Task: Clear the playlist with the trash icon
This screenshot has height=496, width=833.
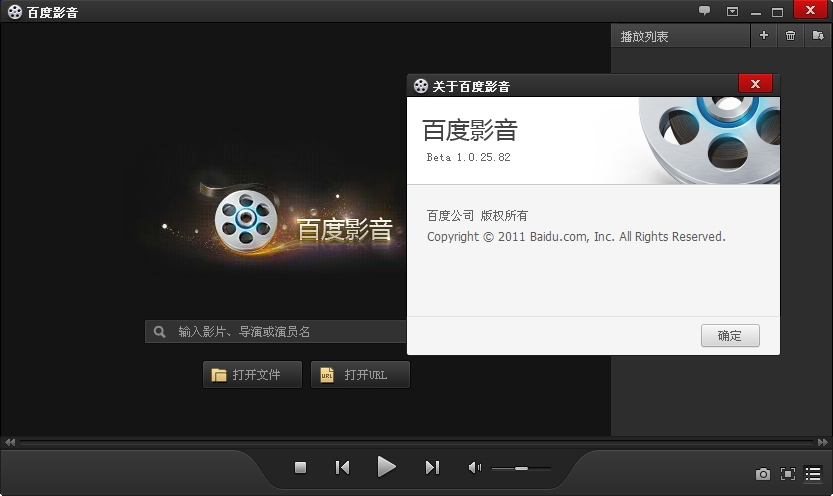Action: 790,36
